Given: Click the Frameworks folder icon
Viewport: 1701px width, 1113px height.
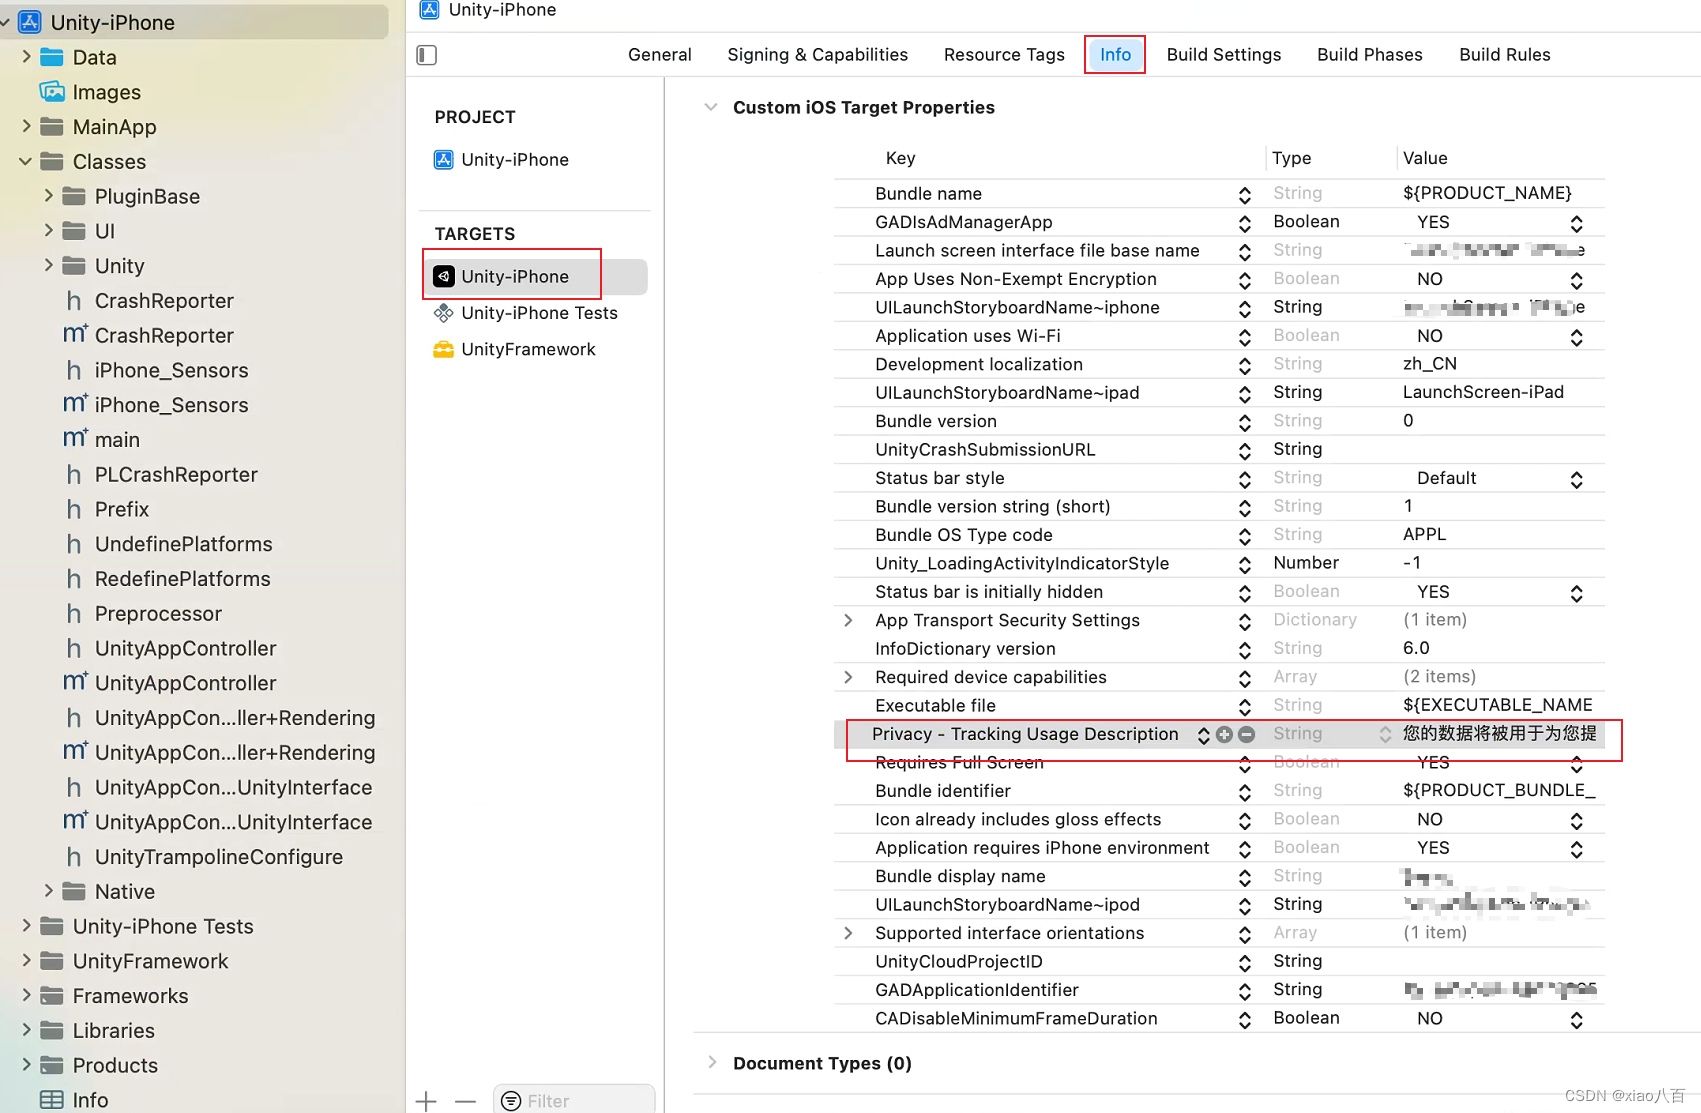Looking at the screenshot, I should (52, 996).
